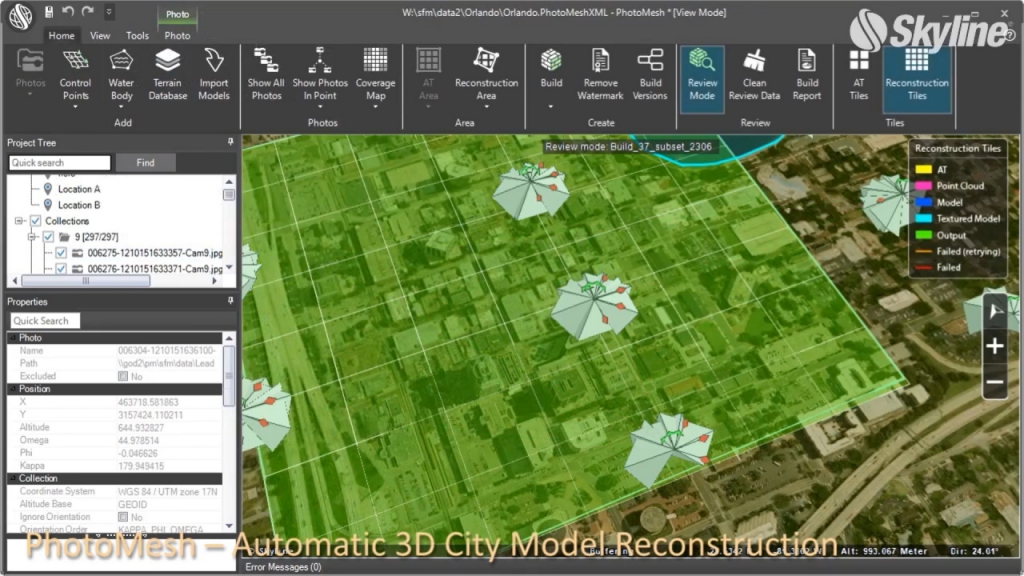Collapse the Position property group
This screenshot has height=576, width=1024.
(x=12, y=389)
